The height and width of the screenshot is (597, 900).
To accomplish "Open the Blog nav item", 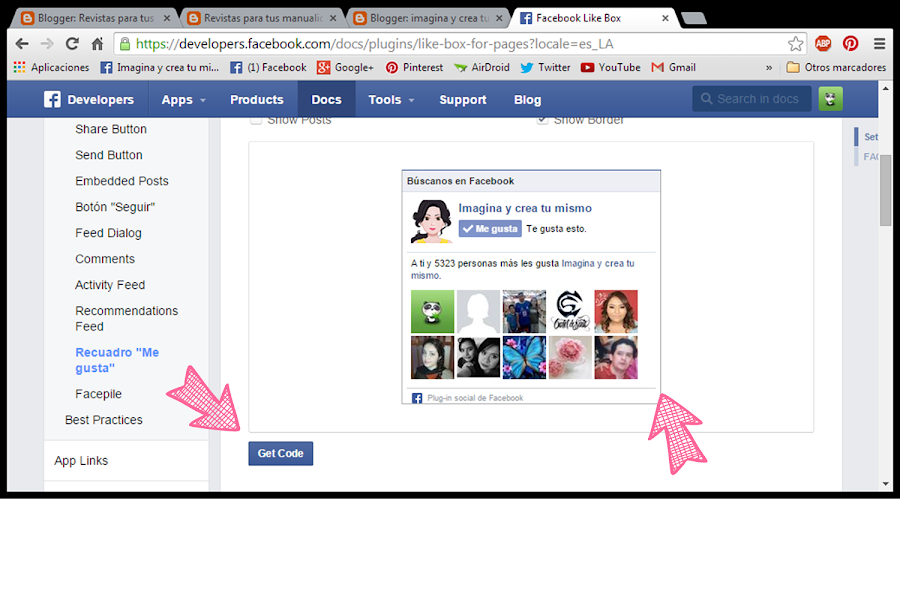I will click(x=527, y=99).
